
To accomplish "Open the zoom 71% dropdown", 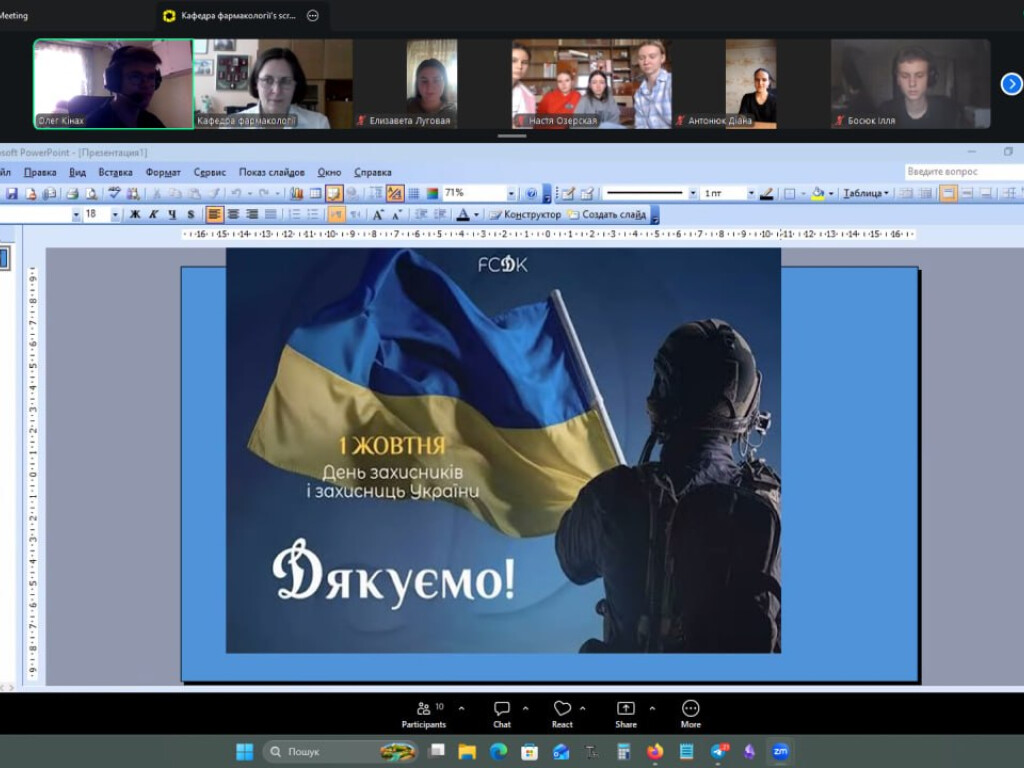I will (511, 193).
